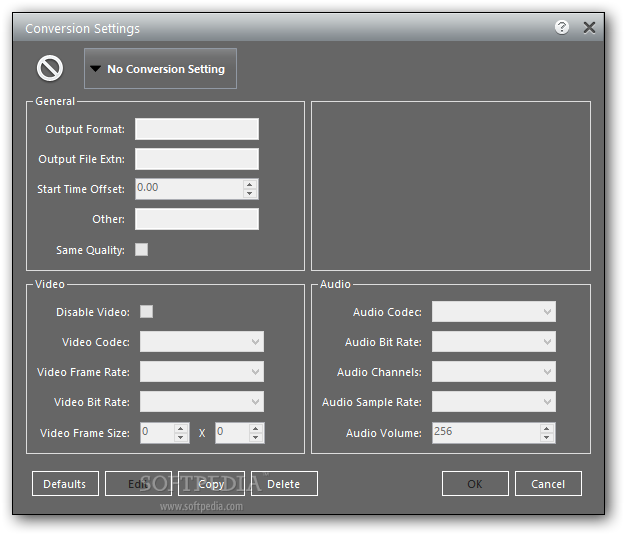
Task: Click the Delete button
Action: coord(284,484)
